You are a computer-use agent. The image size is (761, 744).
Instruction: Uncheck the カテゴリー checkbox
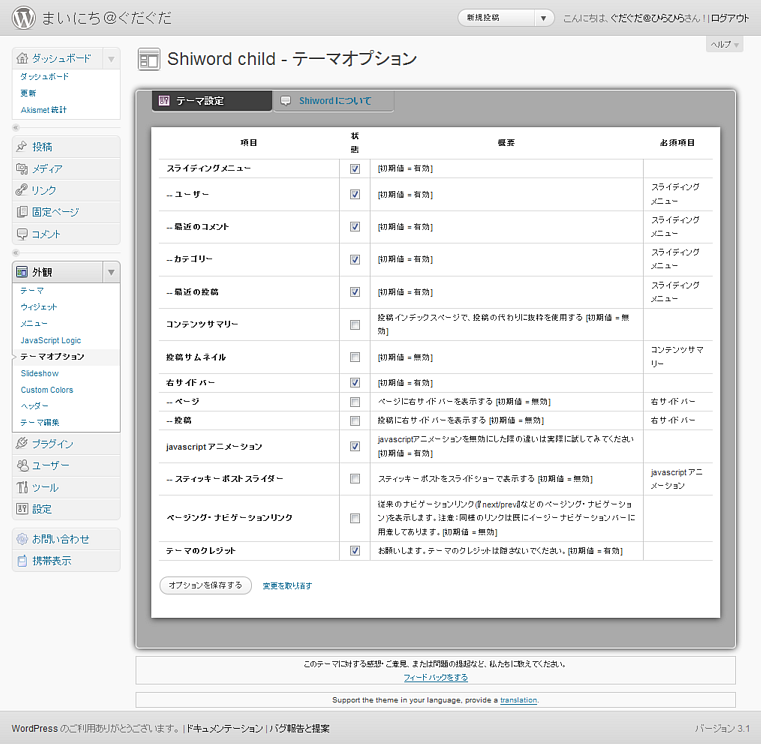click(355, 260)
